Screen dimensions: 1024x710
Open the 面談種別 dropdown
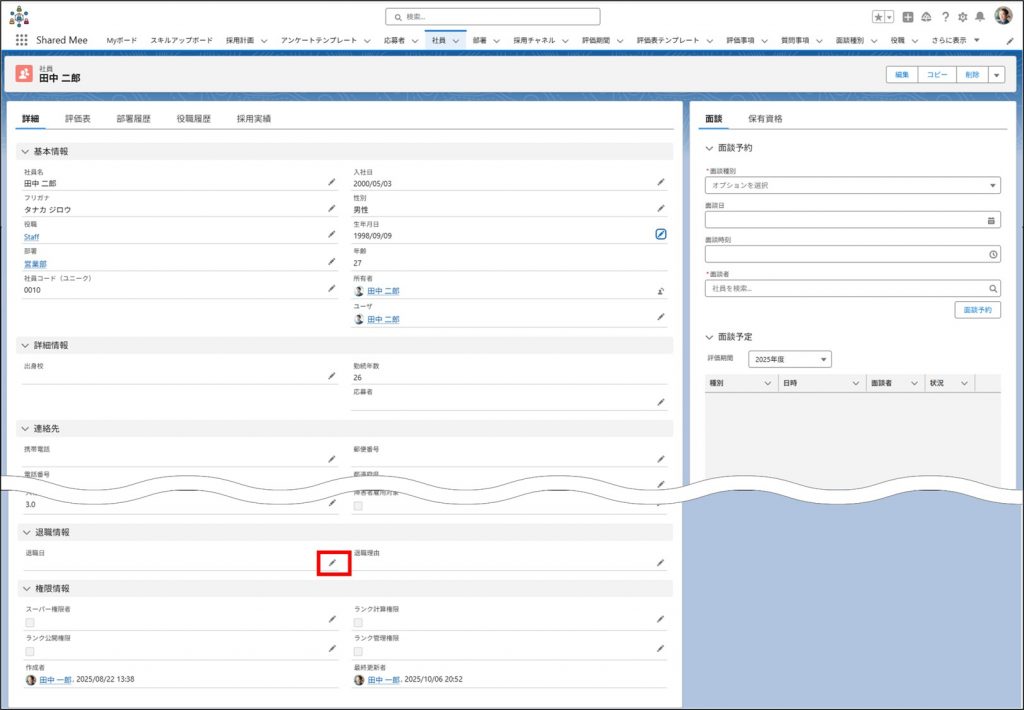coord(852,185)
